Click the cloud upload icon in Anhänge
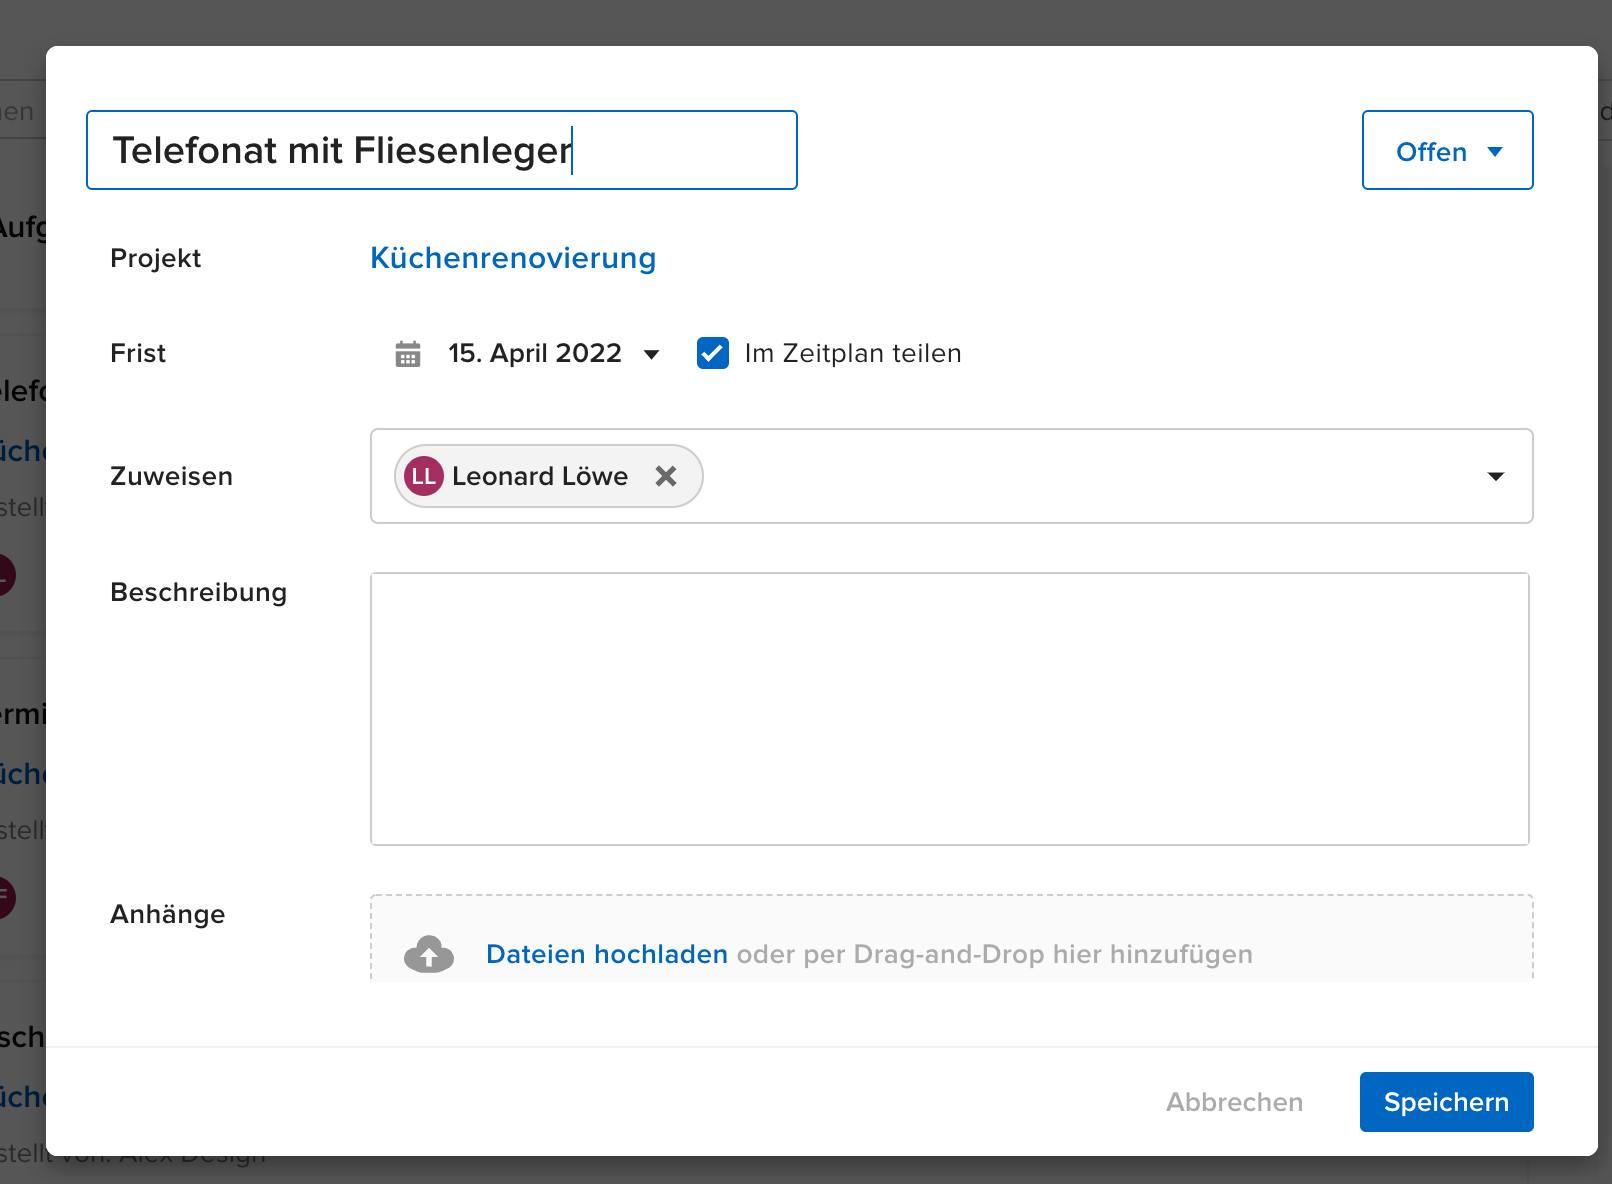 [429, 955]
